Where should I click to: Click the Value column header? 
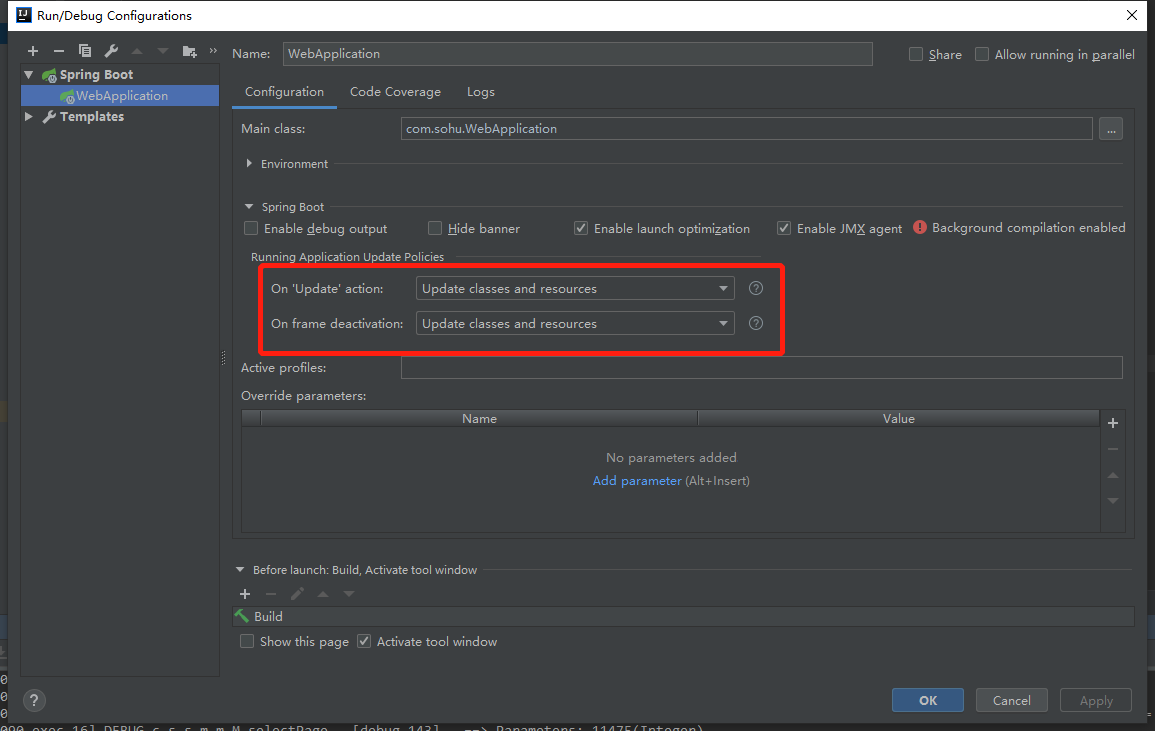899,419
